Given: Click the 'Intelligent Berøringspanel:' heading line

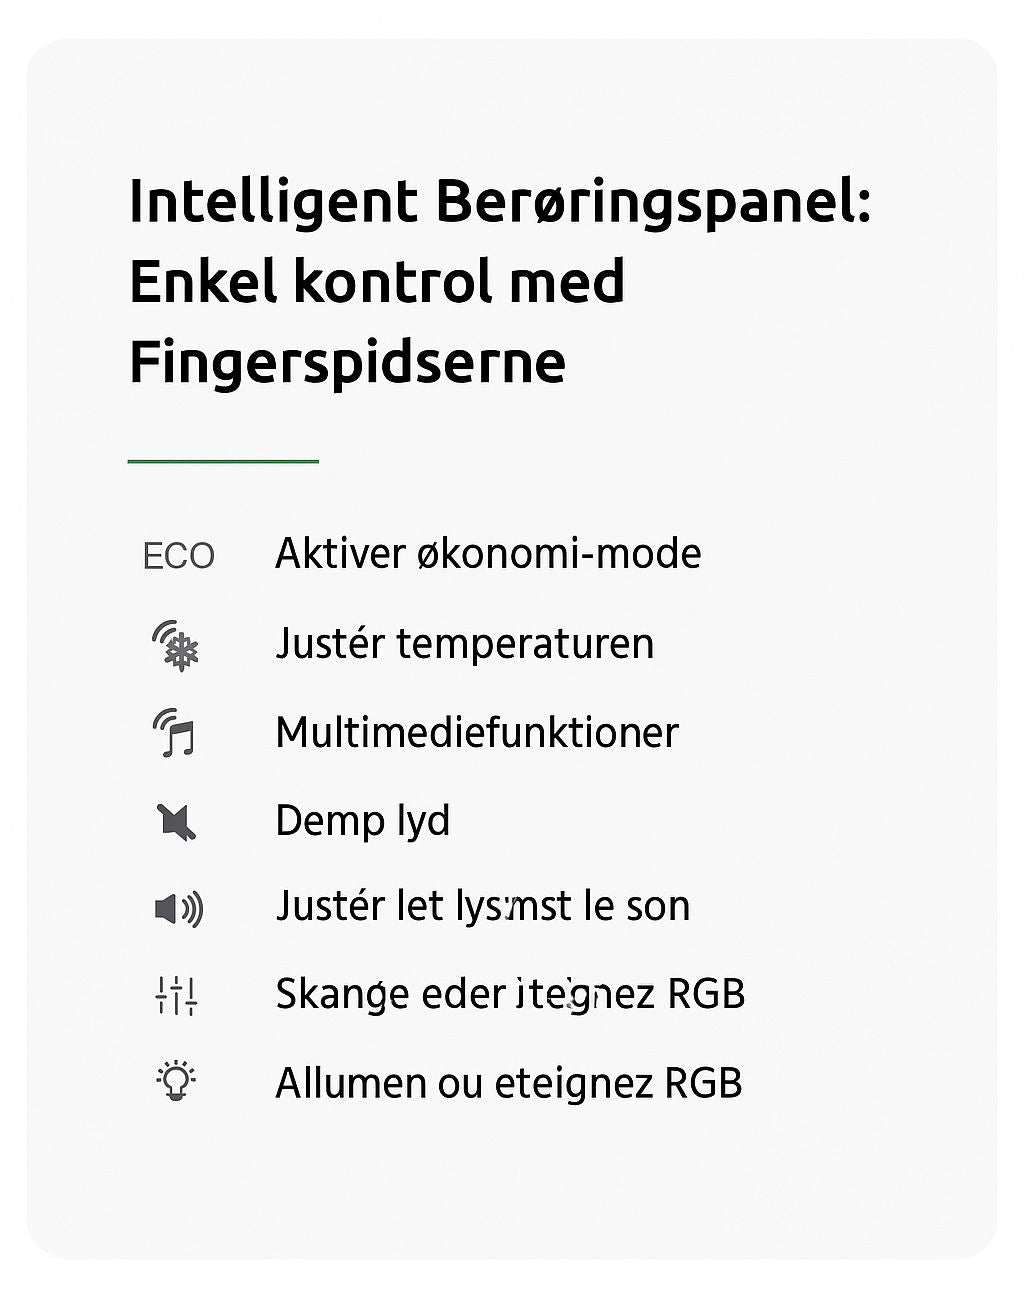Looking at the screenshot, I should (x=500, y=205).
